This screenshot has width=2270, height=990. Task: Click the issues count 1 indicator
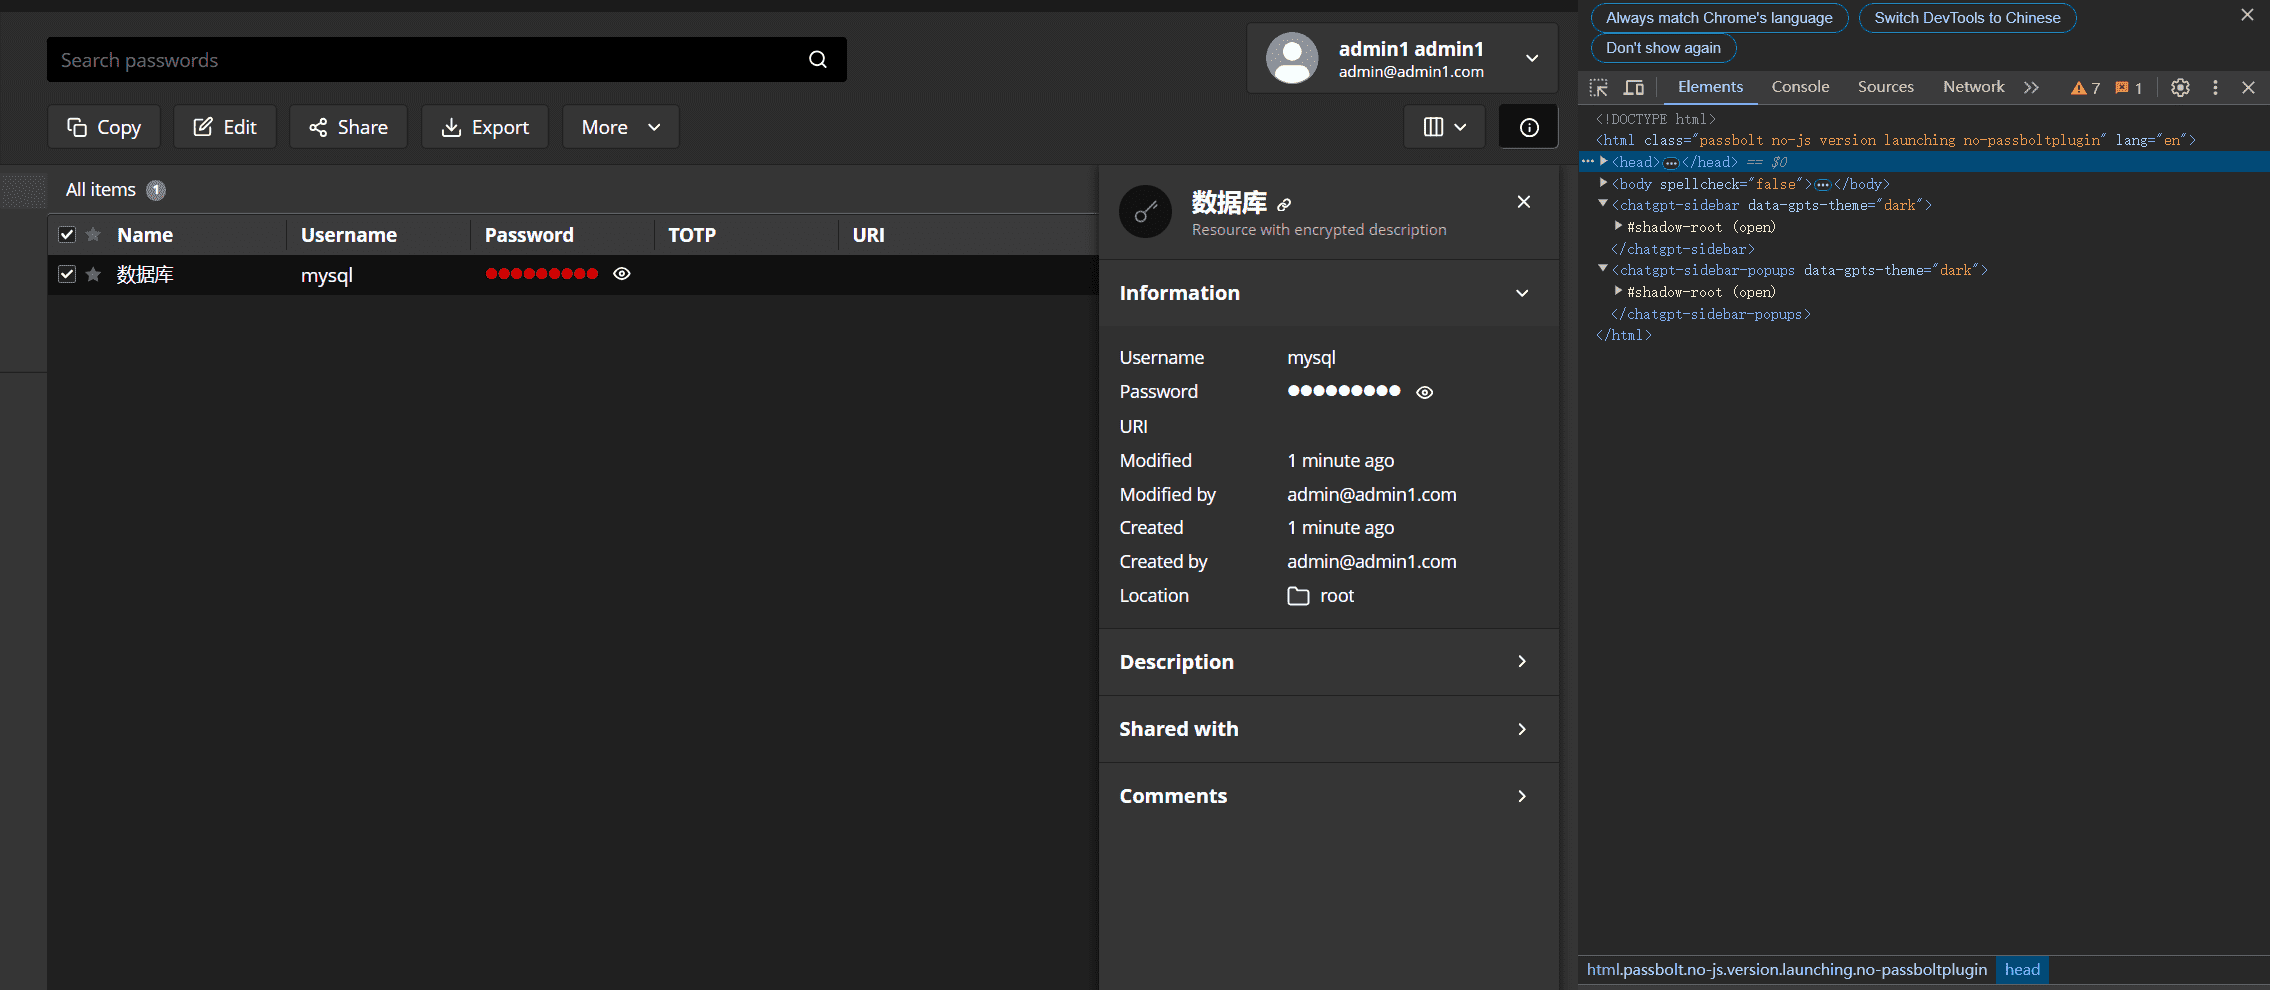point(2129,88)
